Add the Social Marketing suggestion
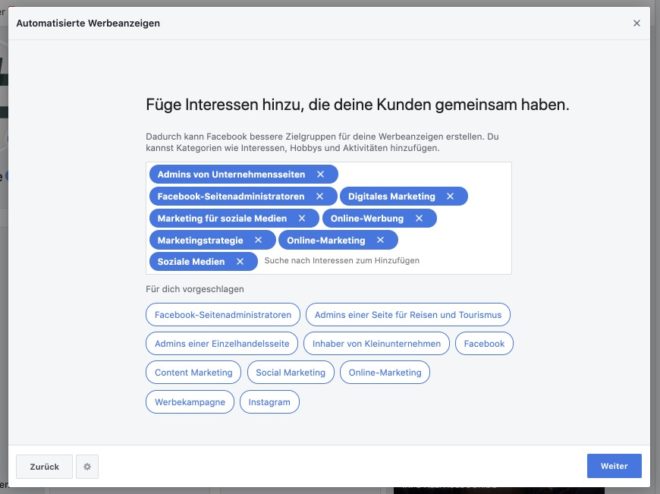This screenshot has width=660, height=494. pos(290,372)
